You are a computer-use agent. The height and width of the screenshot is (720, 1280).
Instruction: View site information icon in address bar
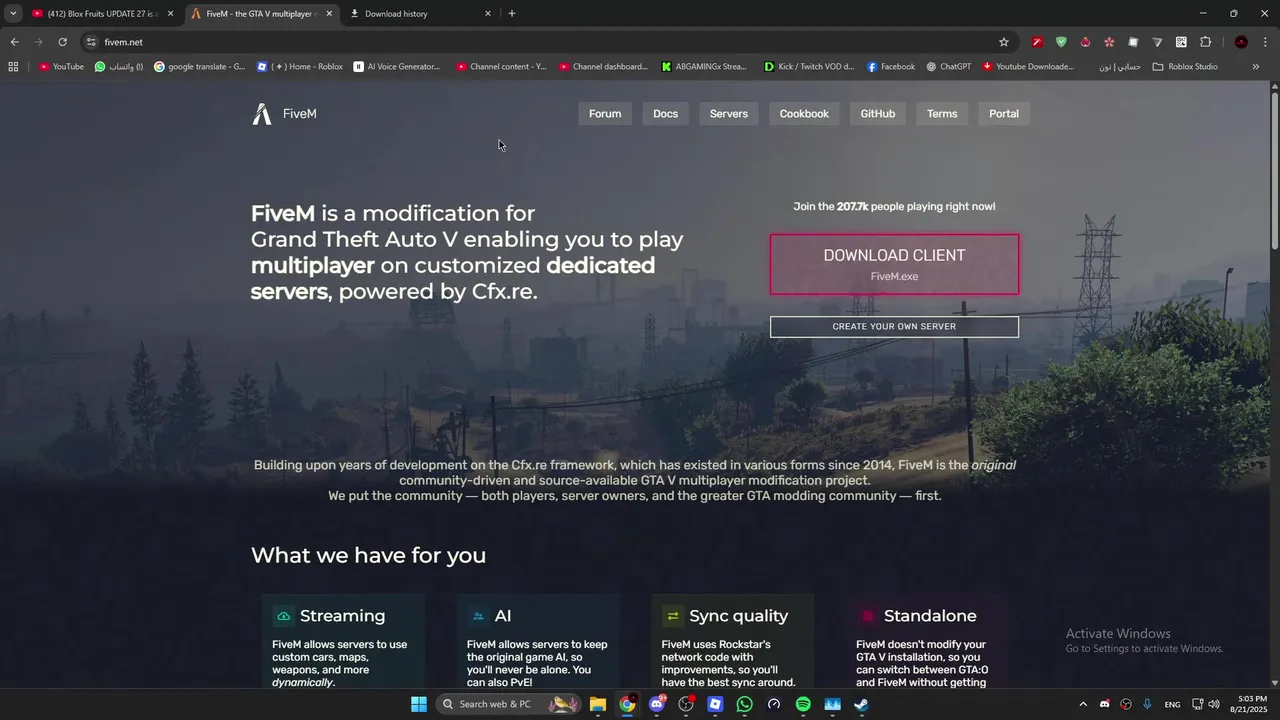[x=91, y=42]
